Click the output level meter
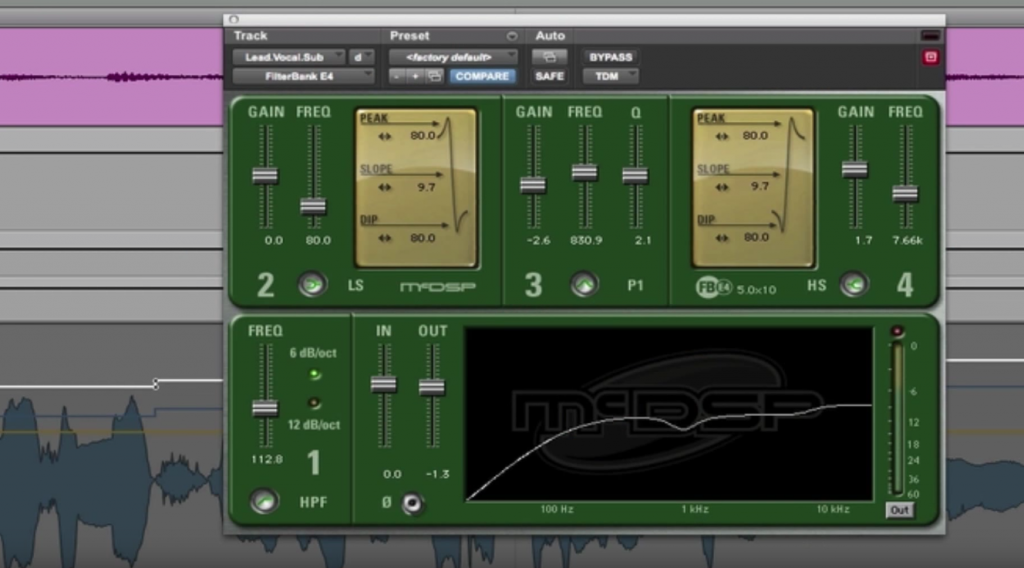 point(898,419)
